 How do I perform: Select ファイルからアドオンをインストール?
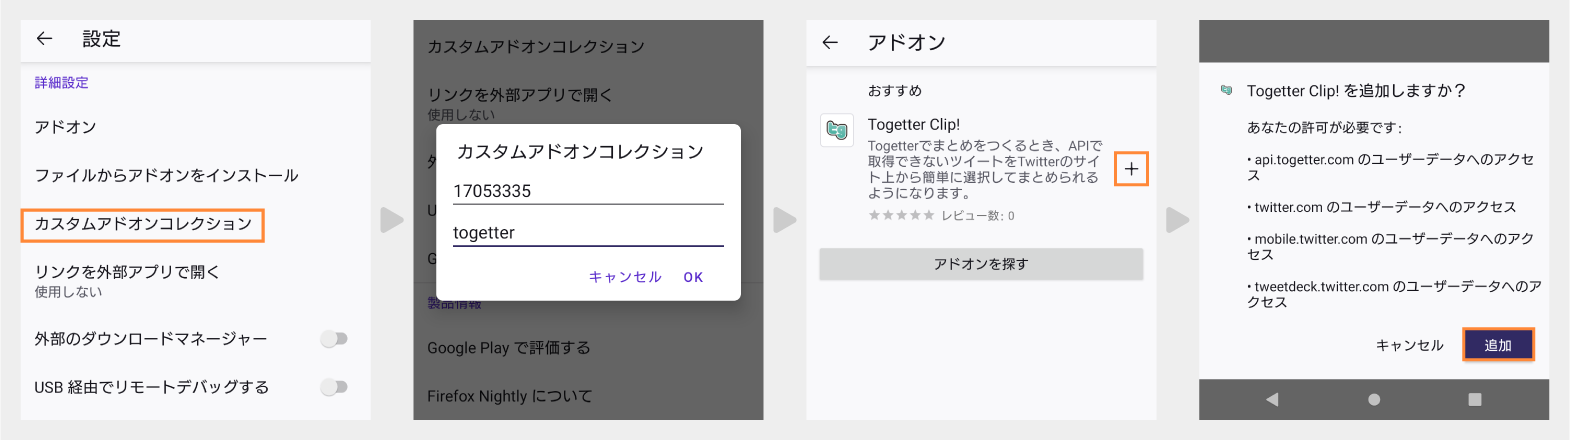point(166,175)
